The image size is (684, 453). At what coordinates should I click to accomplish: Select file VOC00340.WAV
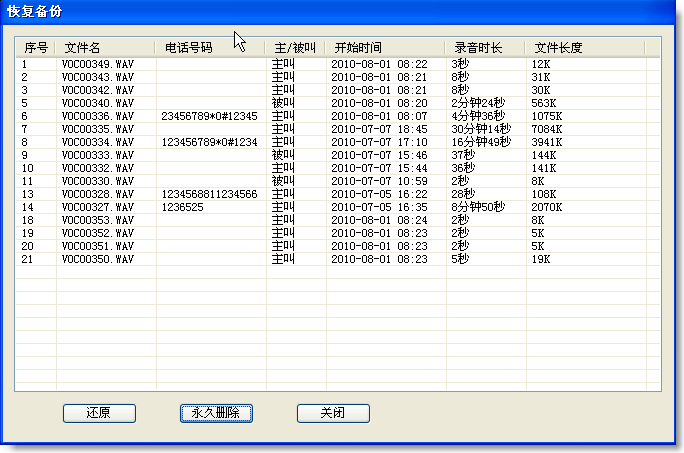tap(98, 103)
